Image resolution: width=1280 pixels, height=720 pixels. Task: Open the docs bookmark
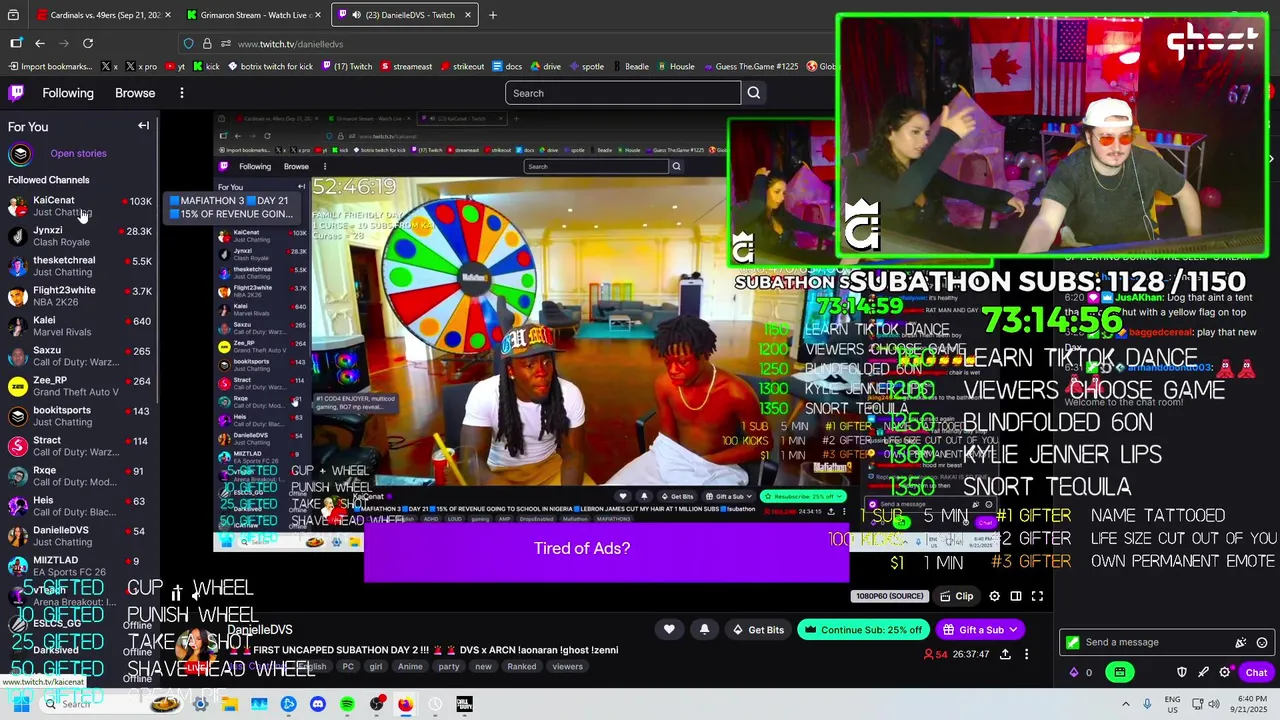point(507,67)
